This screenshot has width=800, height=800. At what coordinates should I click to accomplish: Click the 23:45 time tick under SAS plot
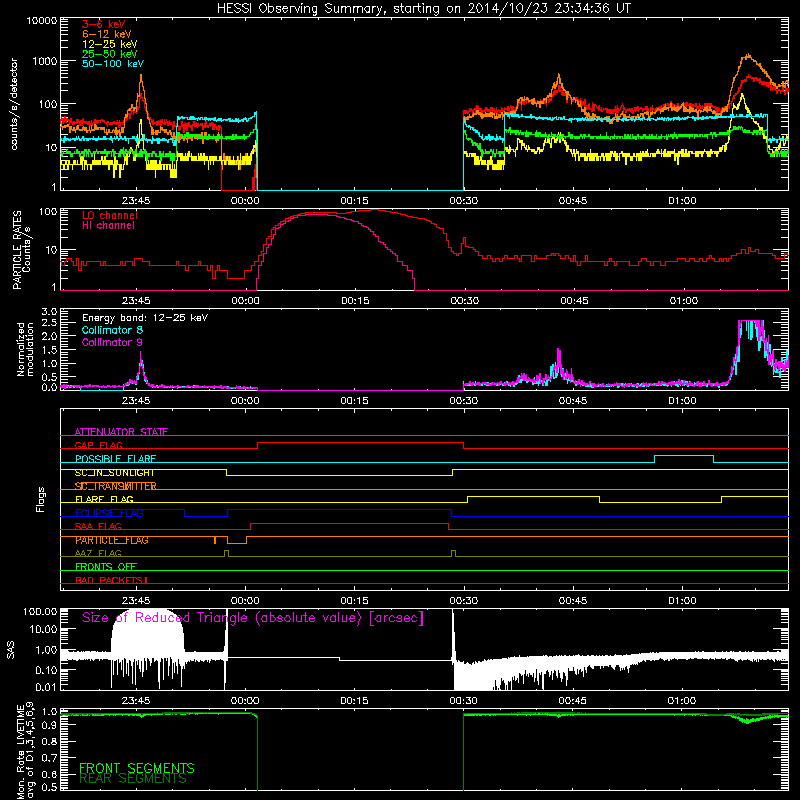pyautogui.click(x=136, y=701)
